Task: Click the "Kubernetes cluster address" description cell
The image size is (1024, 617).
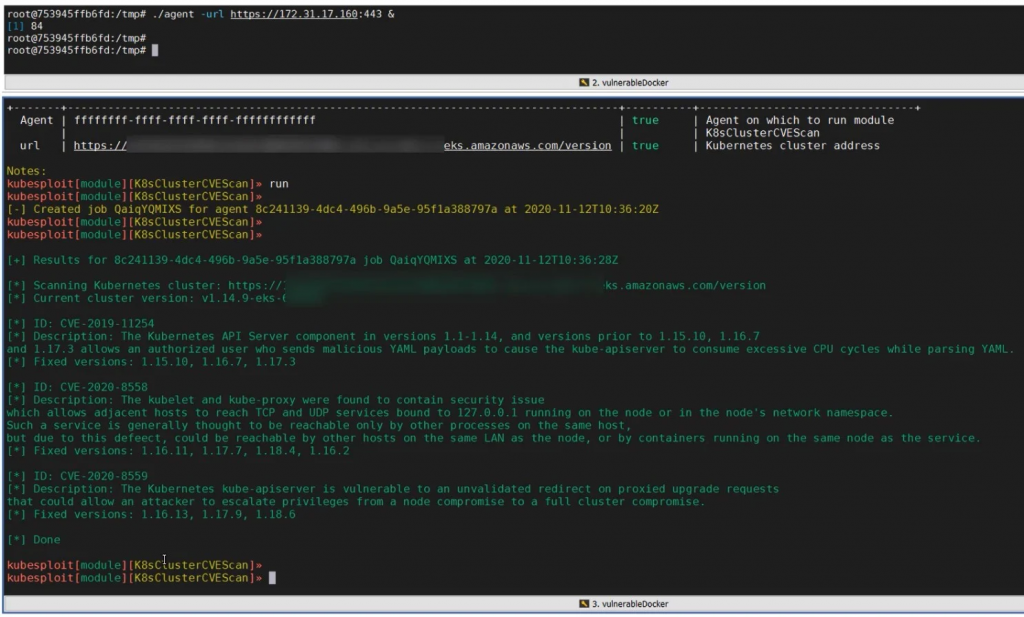Action: click(x=792, y=146)
